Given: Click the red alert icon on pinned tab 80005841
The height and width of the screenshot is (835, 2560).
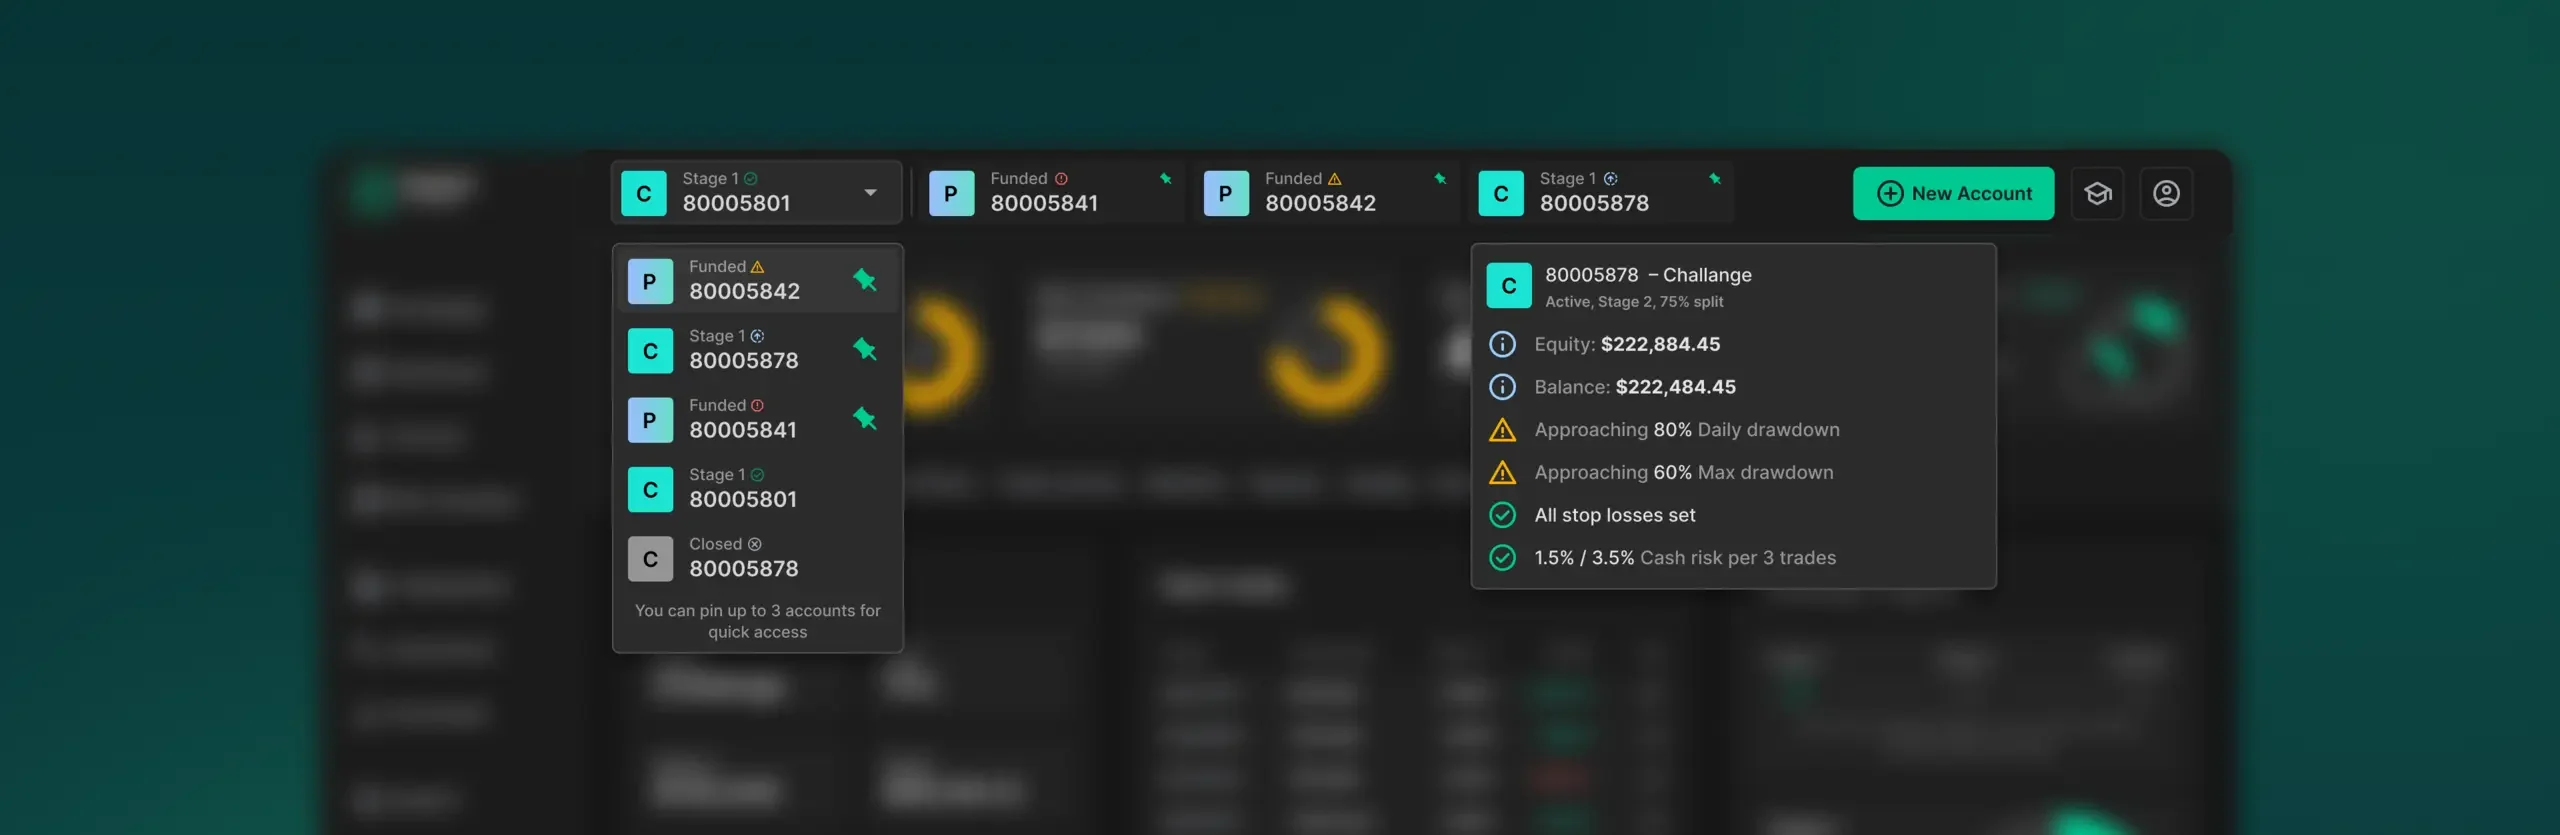Looking at the screenshot, I should point(1061,179).
